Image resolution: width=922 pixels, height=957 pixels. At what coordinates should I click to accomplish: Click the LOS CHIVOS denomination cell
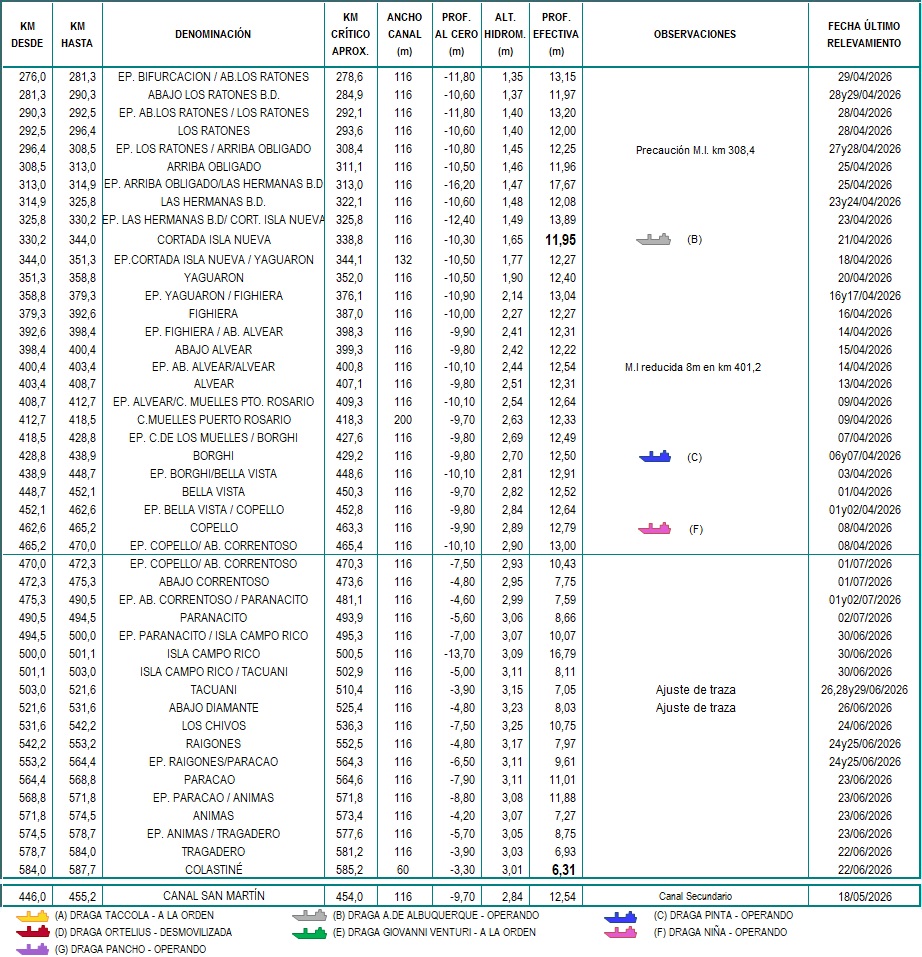point(214,726)
